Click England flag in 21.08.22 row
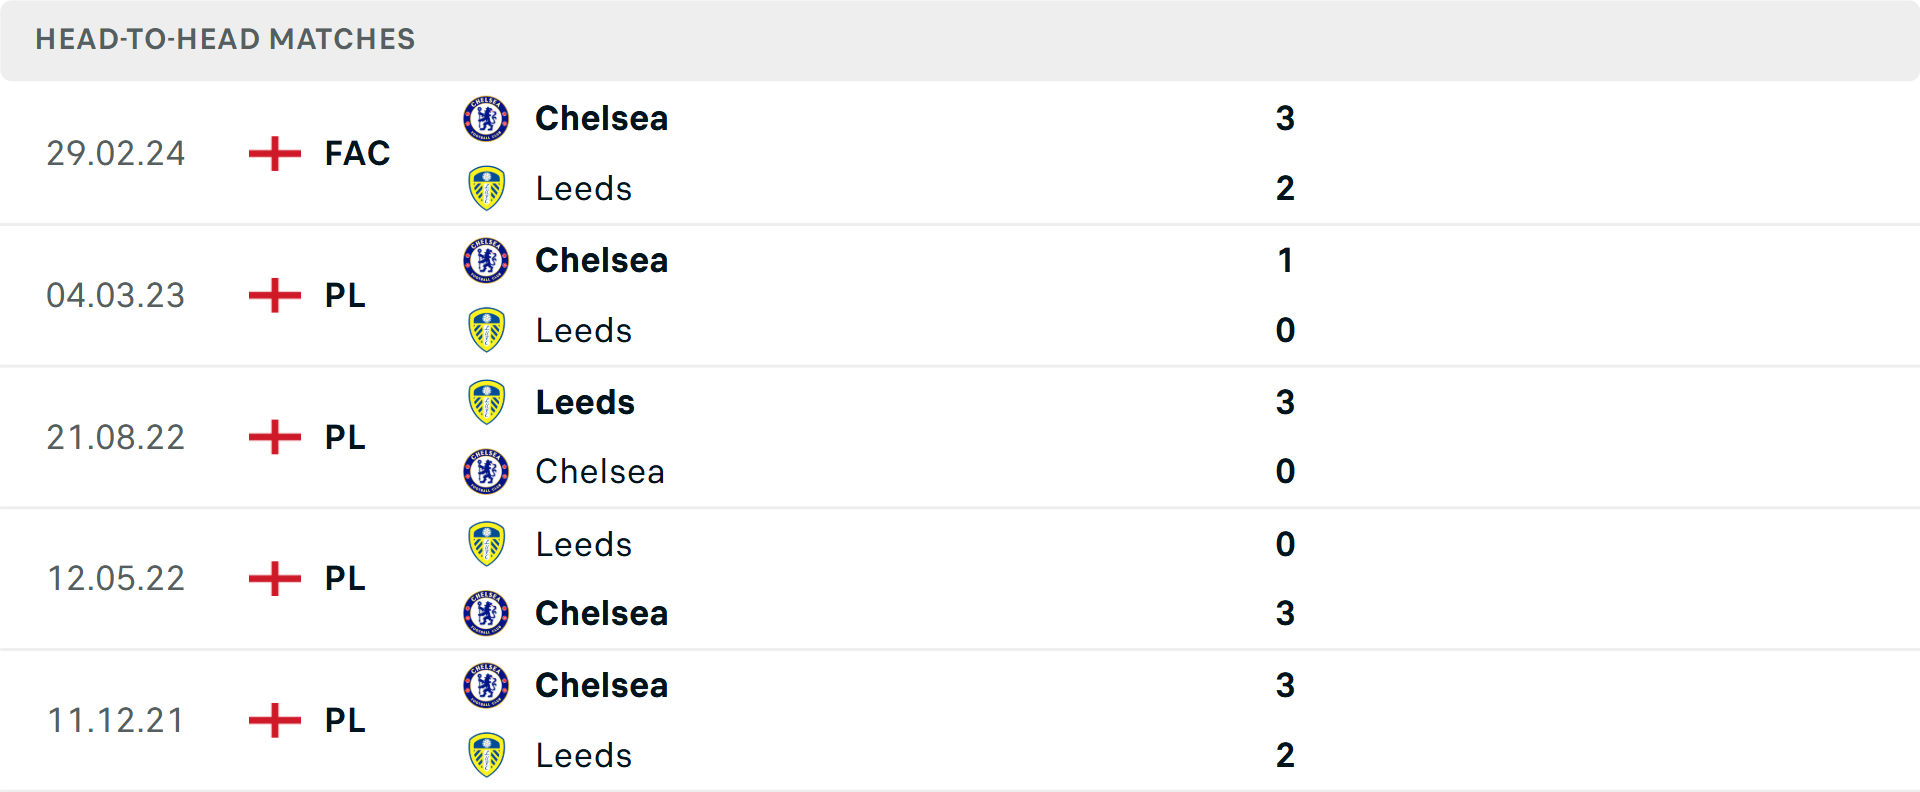1920x792 pixels. [274, 437]
